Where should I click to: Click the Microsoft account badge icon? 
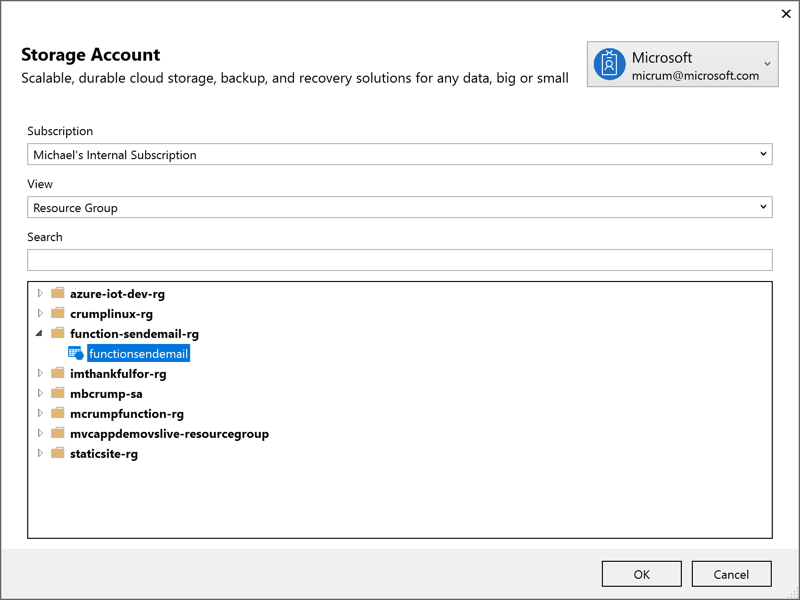pos(609,64)
